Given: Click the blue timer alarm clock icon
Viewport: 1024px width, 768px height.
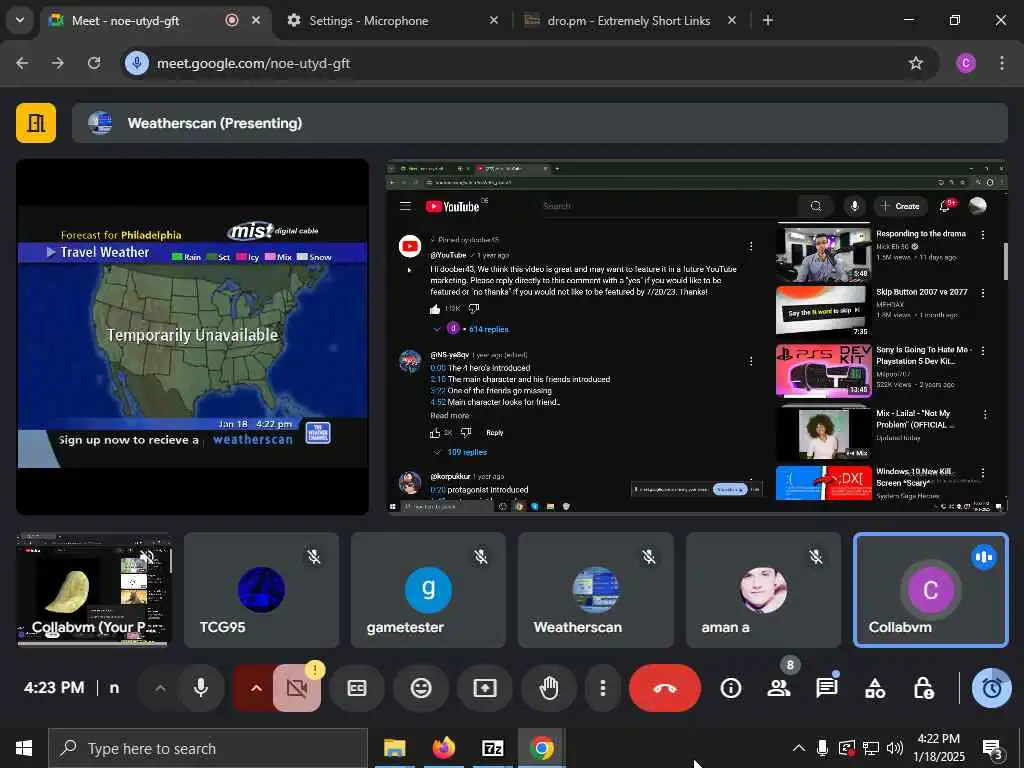Looking at the screenshot, I should tap(992, 688).
